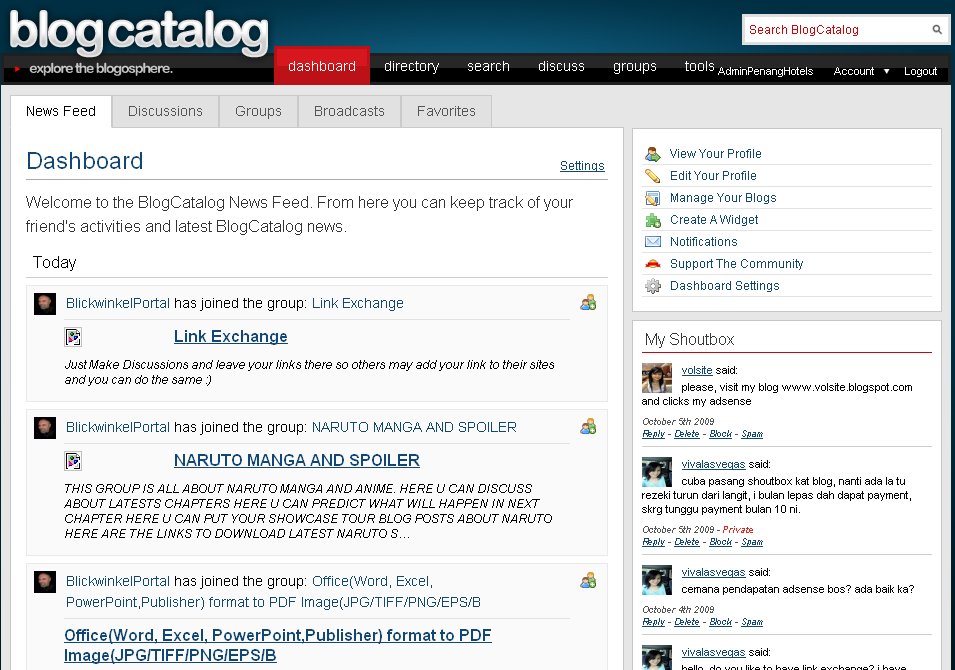Click BlickwinkelPortal avatar in Office format entry
The width and height of the screenshot is (955, 670).
coord(44,582)
